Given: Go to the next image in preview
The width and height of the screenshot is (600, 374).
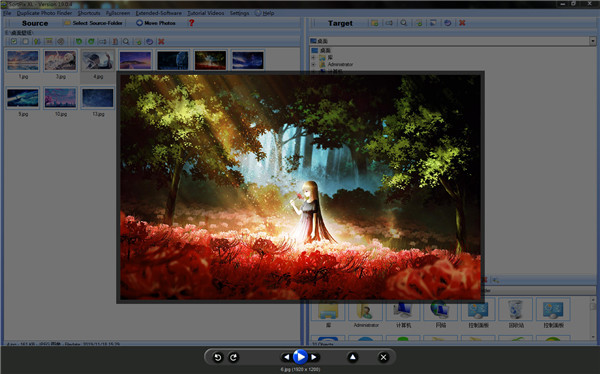Looking at the screenshot, I should [x=314, y=357].
